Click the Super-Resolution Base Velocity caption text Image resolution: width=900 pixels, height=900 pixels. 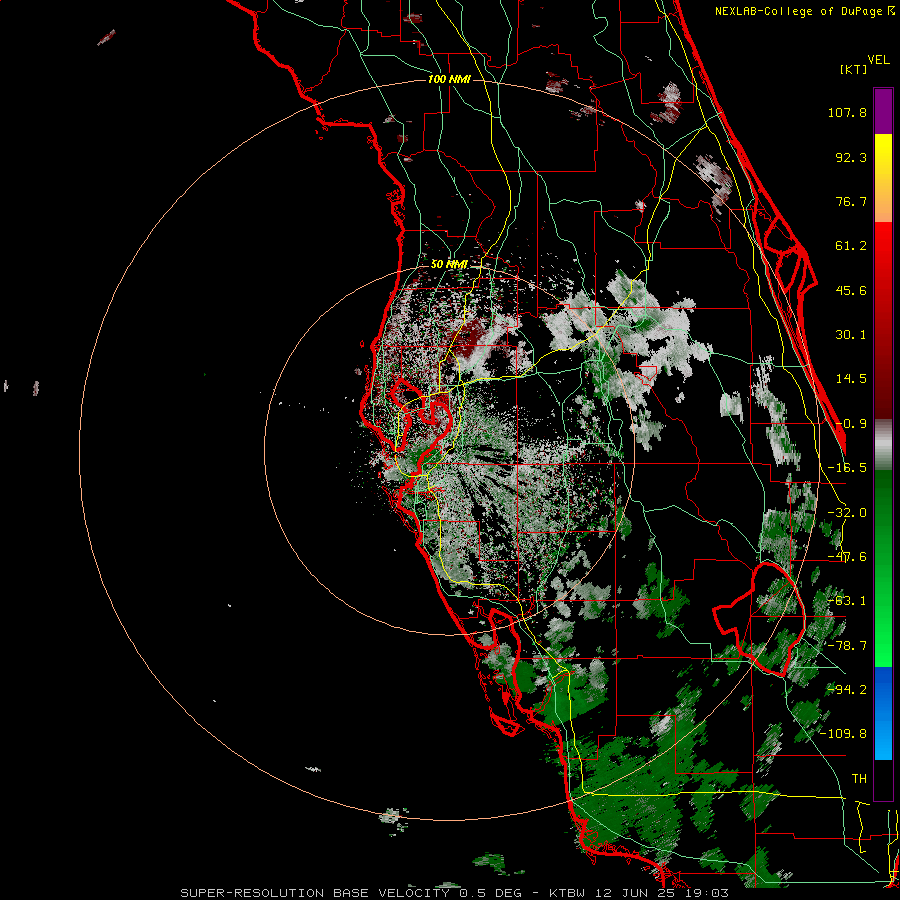point(455,893)
